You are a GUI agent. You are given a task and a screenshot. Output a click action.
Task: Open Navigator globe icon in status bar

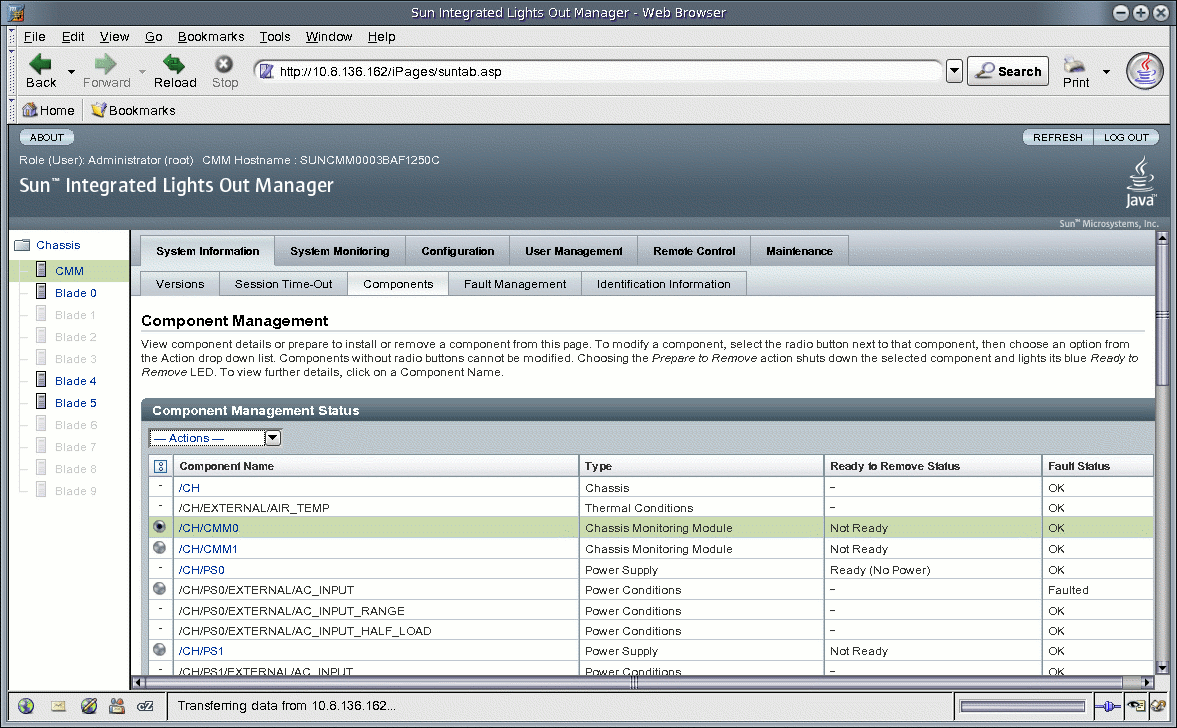click(x=26, y=705)
